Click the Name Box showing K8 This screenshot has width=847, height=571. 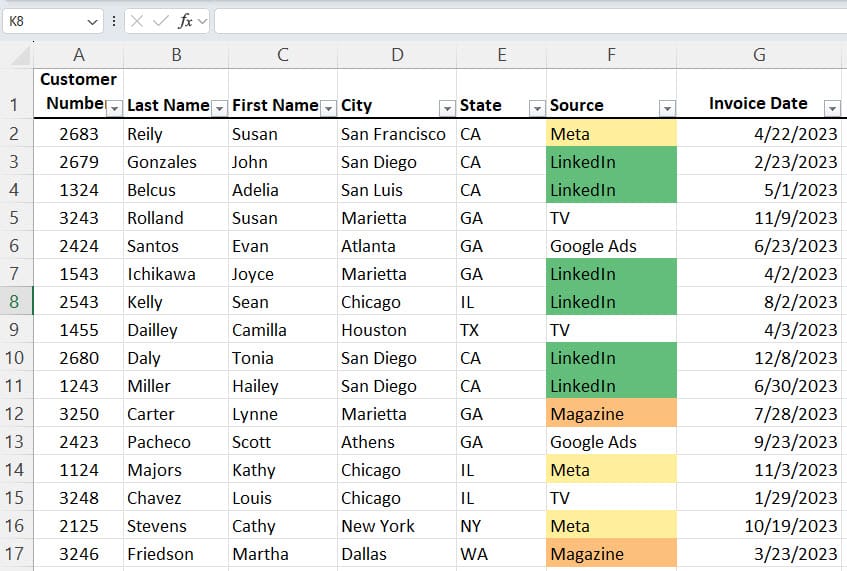click(53, 22)
